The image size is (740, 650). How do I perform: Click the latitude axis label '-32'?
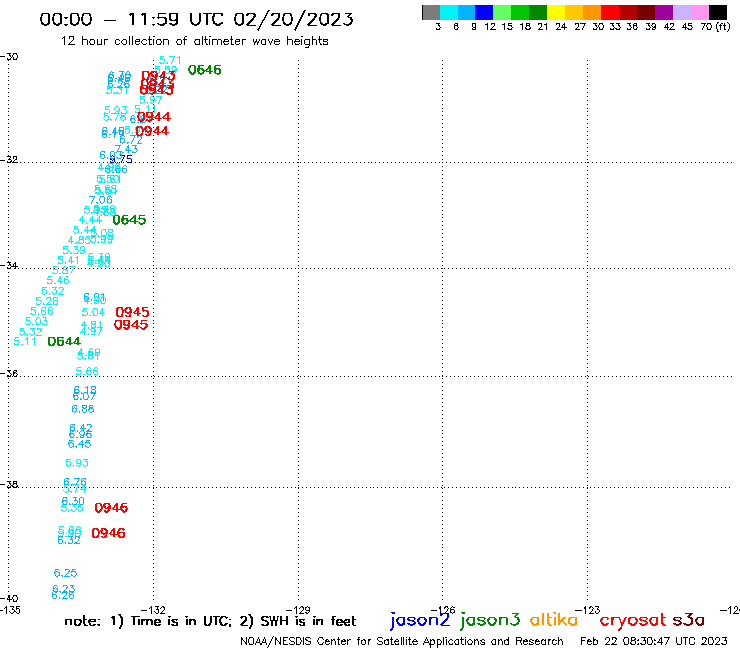[x=9, y=160]
